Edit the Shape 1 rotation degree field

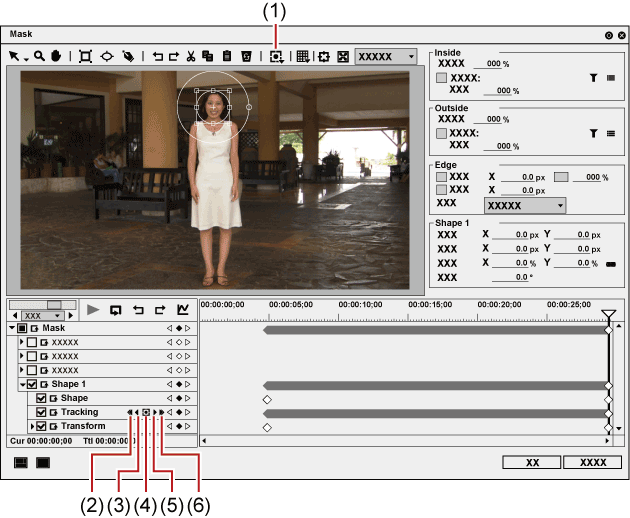511,277
